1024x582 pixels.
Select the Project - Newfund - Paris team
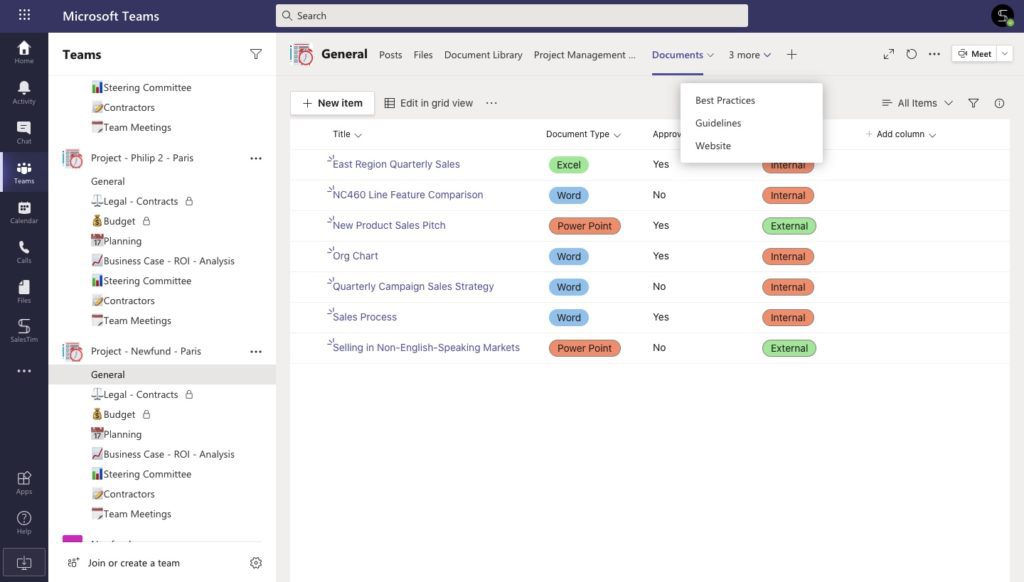click(x=146, y=351)
